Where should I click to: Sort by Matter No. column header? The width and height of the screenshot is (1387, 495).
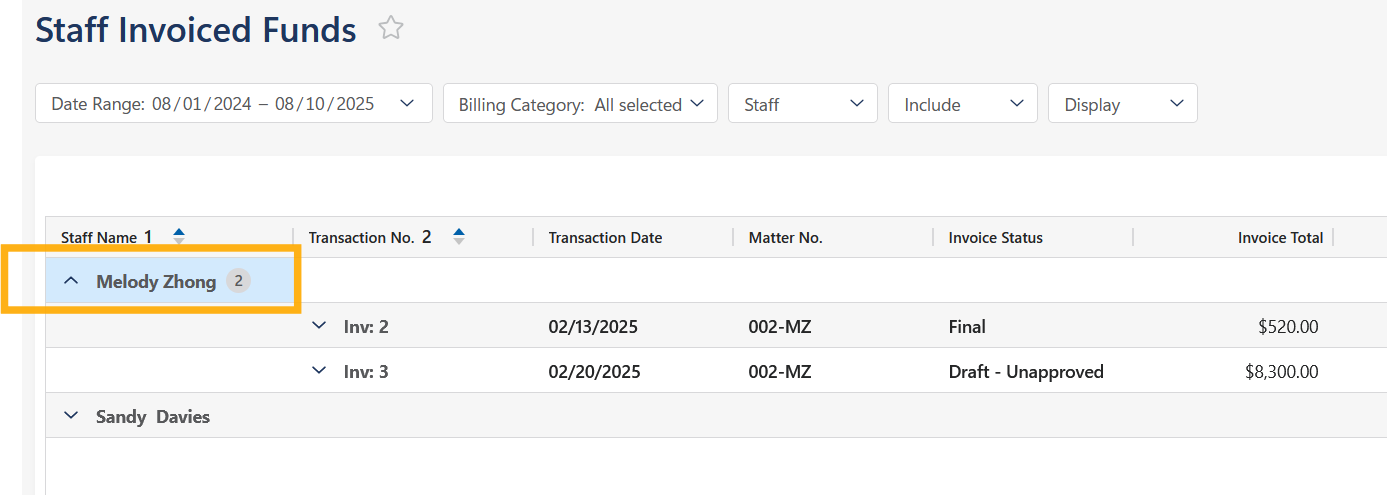point(785,238)
